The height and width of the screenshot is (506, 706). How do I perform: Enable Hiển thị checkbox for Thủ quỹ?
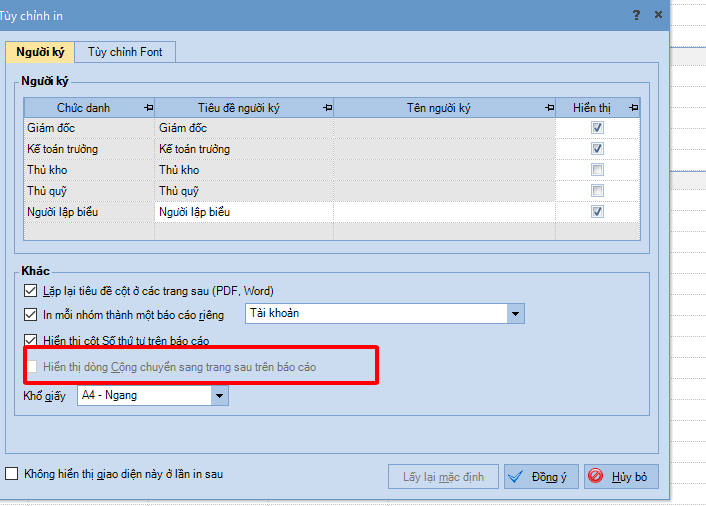point(597,191)
